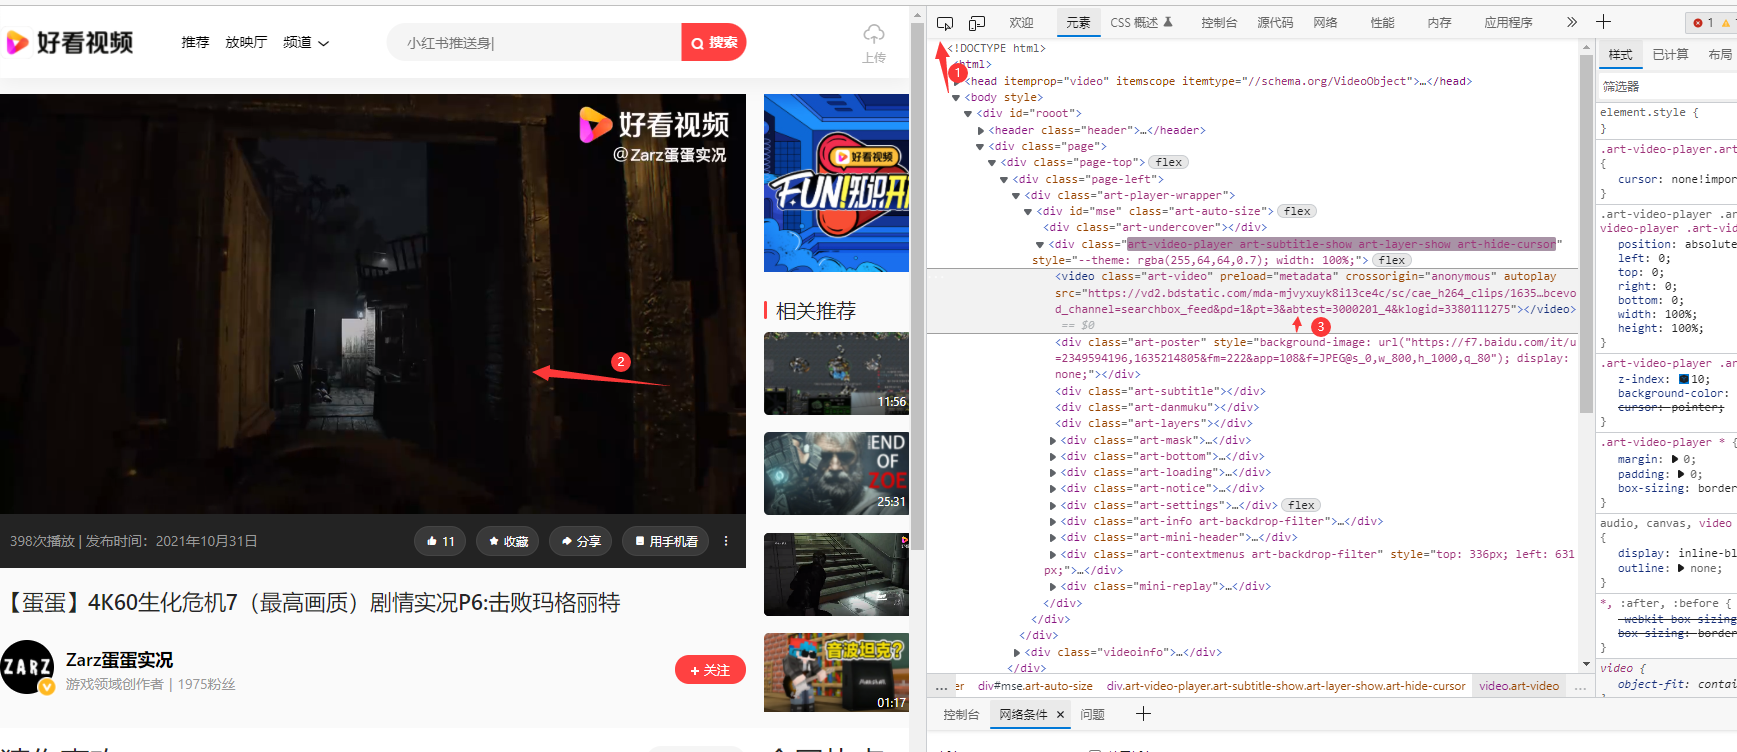Expand the header class="header" node
This screenshot has height=752, width=1737.
[981, 130]
